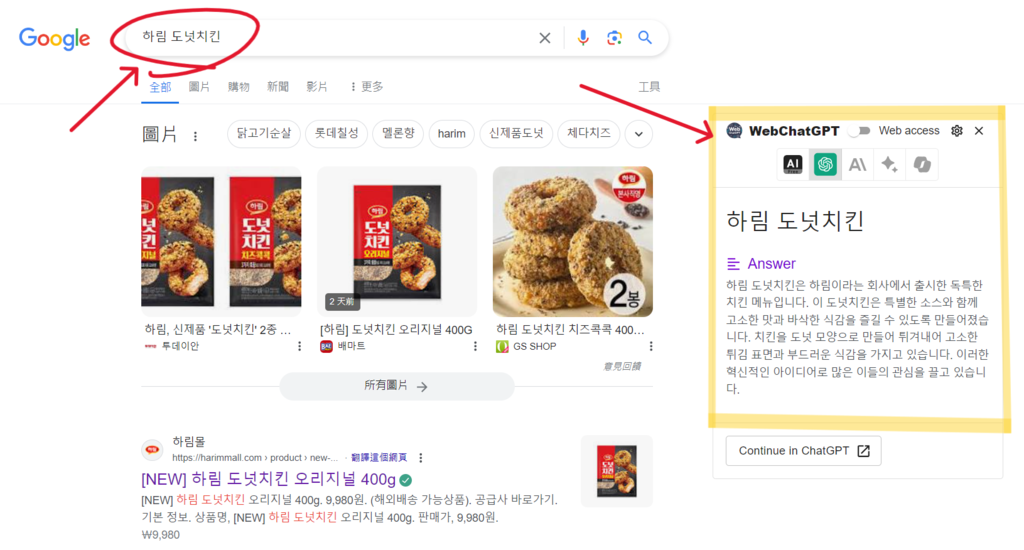The width and height of the screenshot is (1024, 550).
Task: Select the 全部 results tab
Action: [x=160, y=87]
